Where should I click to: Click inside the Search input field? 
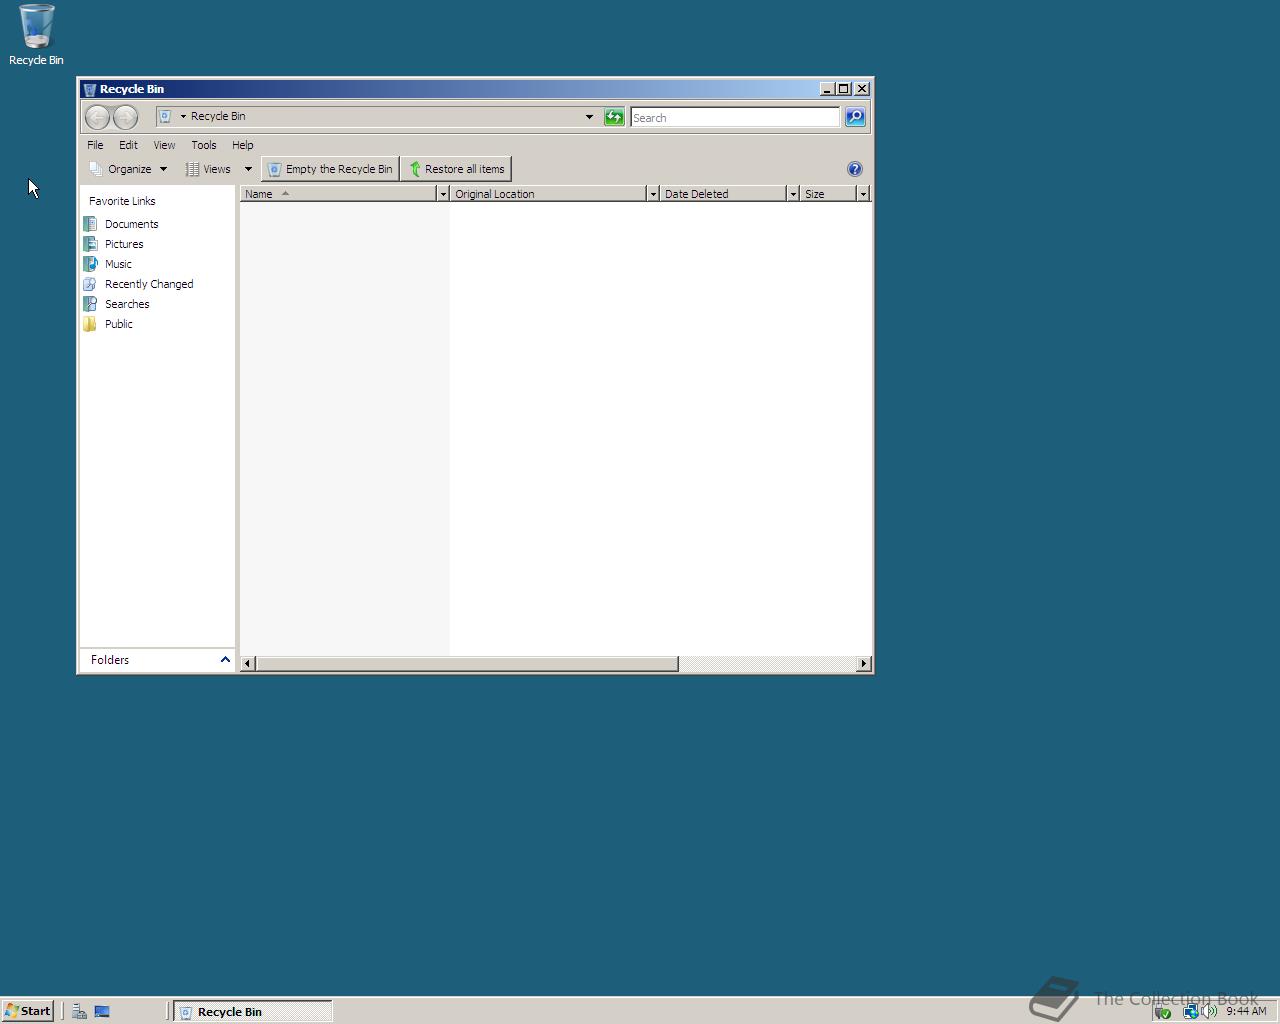735,117
